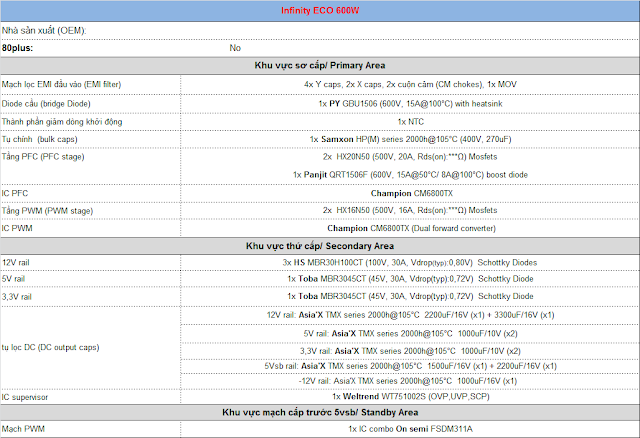Select the 'Tụ chính (bulk caps)' label
640x438 pixels.
40,139
